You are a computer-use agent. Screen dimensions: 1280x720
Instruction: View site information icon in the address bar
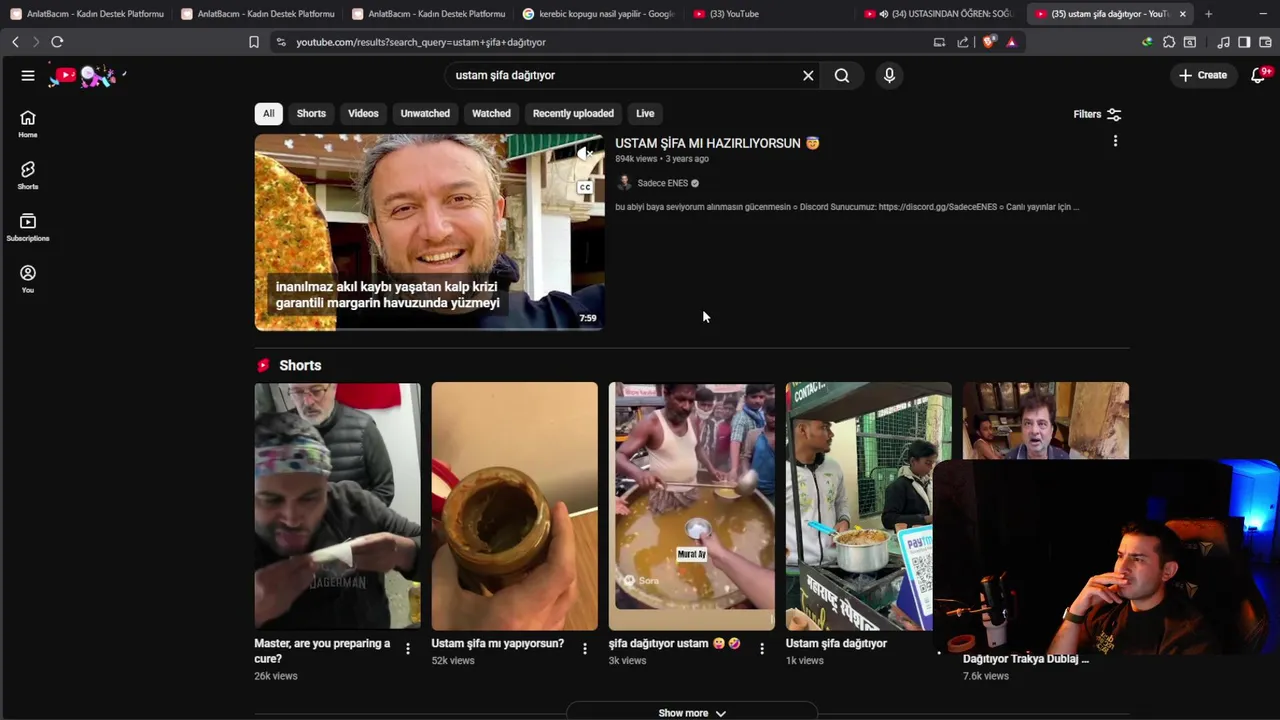click(x=281, y=42)
